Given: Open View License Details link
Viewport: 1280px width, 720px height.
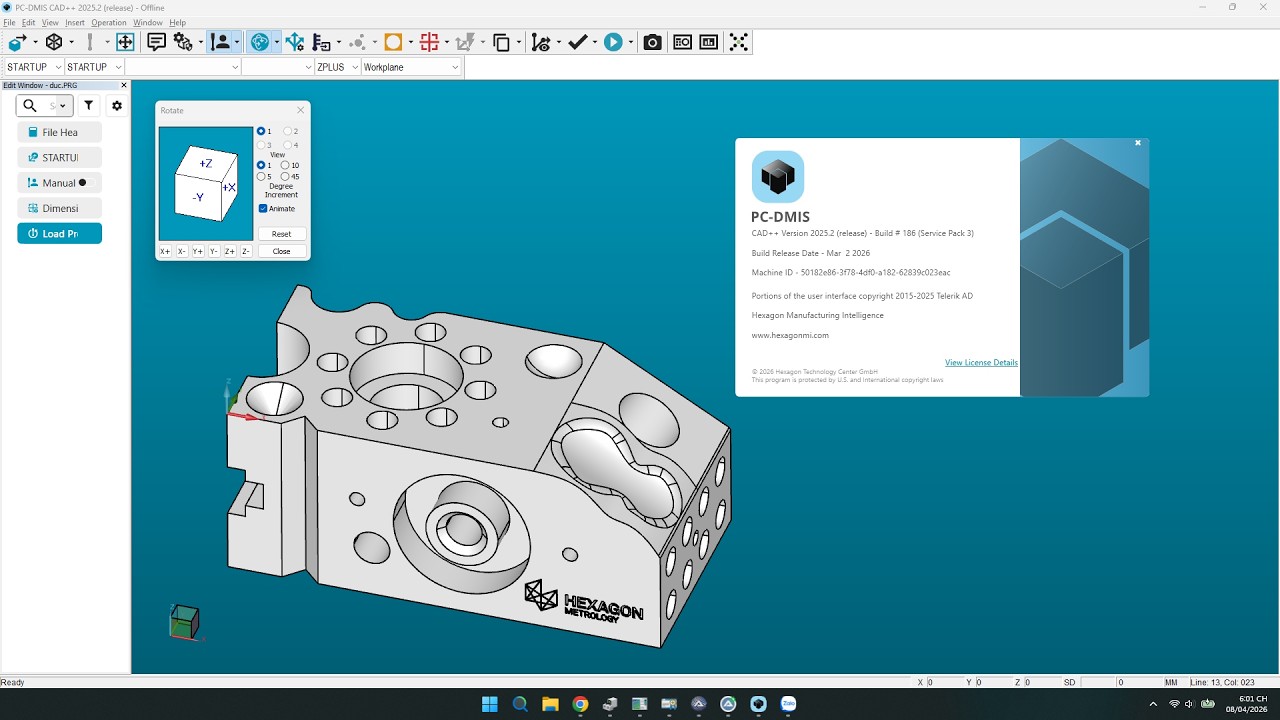Looking at the screenshot, I should point(981,362).
